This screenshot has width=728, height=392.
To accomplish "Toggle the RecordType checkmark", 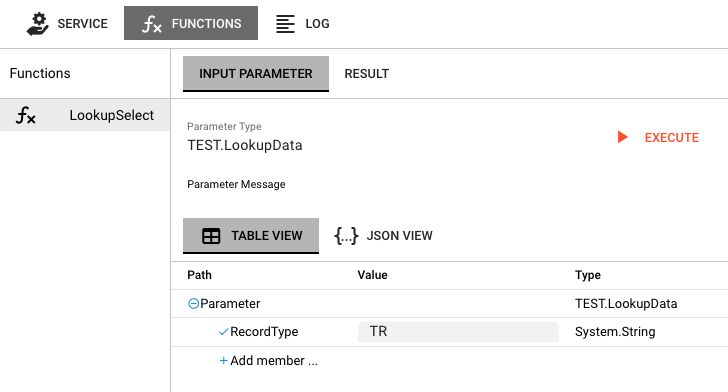I will click(x=223, y=332).
